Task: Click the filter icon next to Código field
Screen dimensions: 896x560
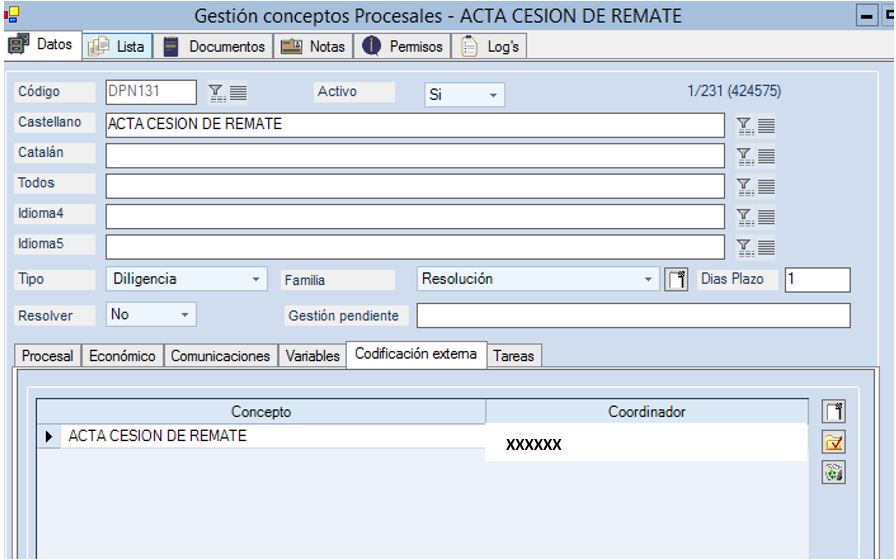Action: (x=215, y=93)
